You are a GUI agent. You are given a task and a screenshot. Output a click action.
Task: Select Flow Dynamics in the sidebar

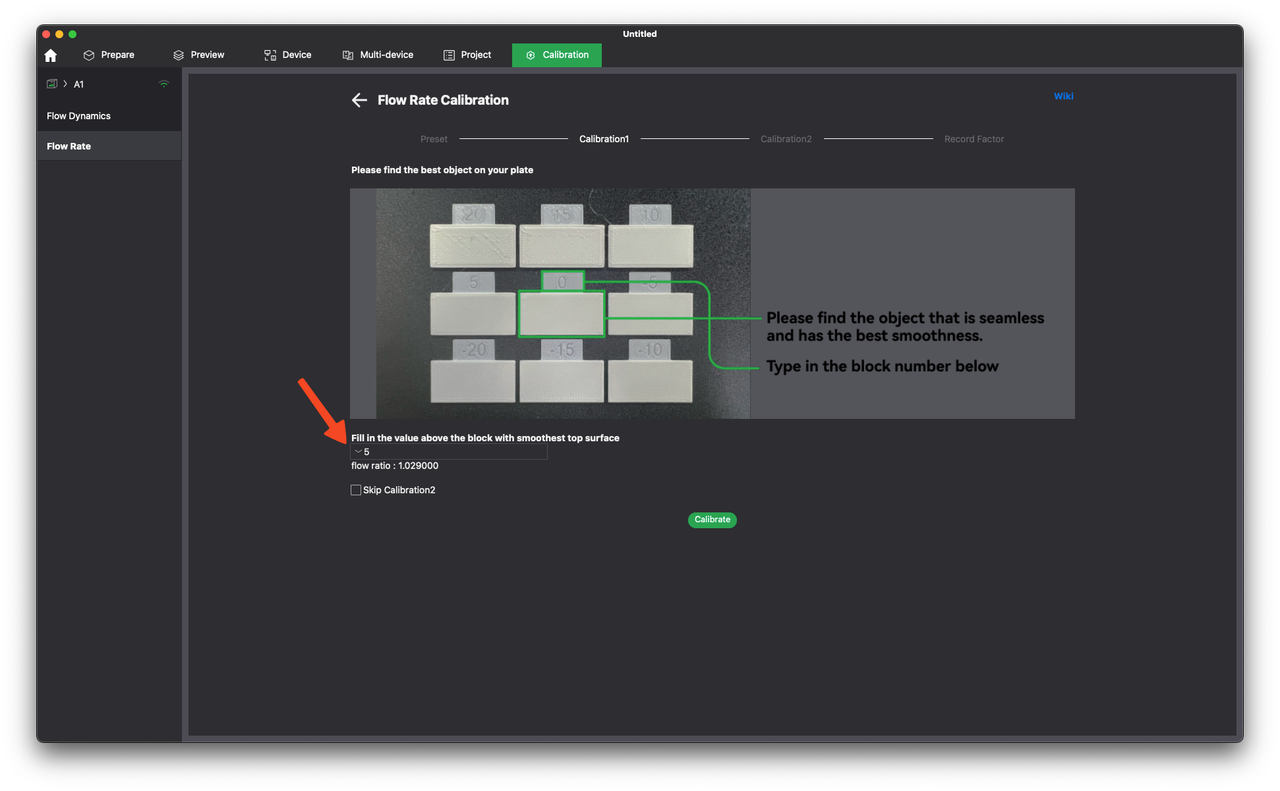pyautogui.click(x=79, y=116)
